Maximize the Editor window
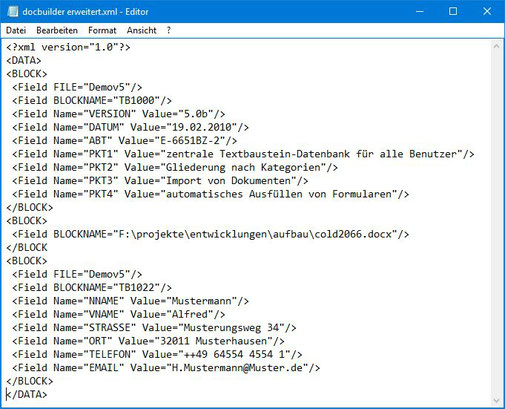 point(453,11)
